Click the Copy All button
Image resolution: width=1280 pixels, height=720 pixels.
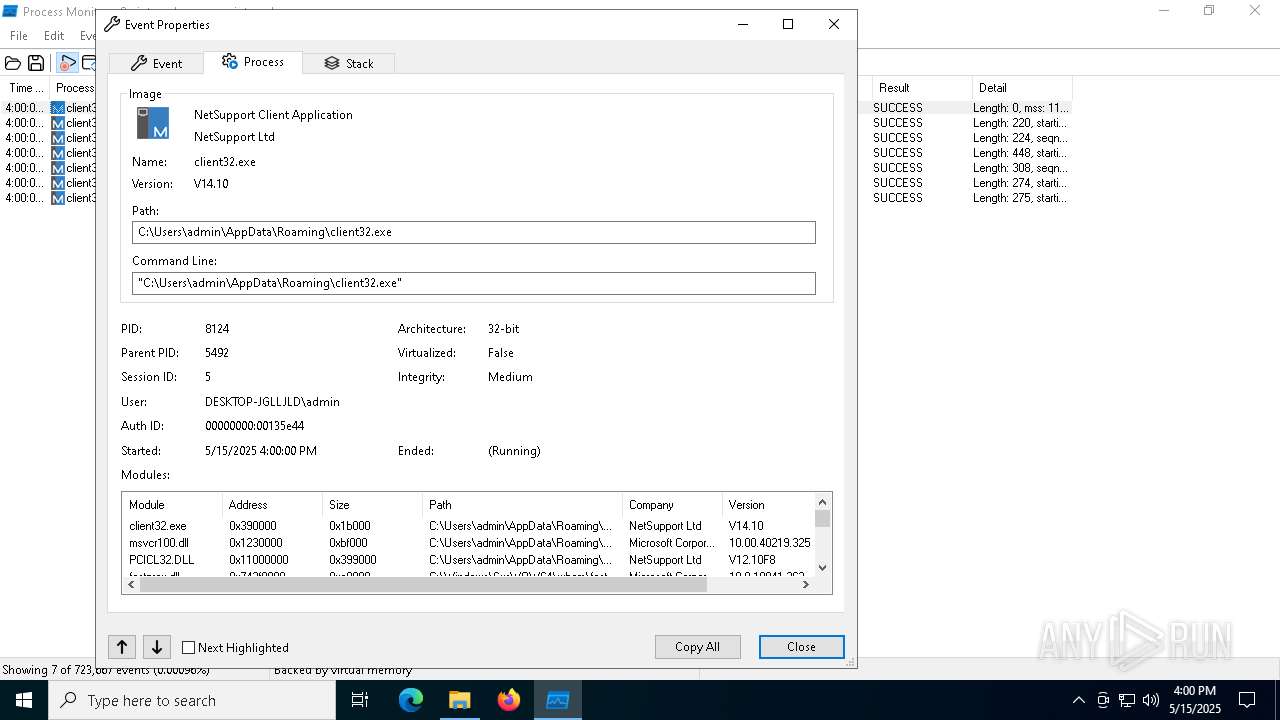coord(697,647)
